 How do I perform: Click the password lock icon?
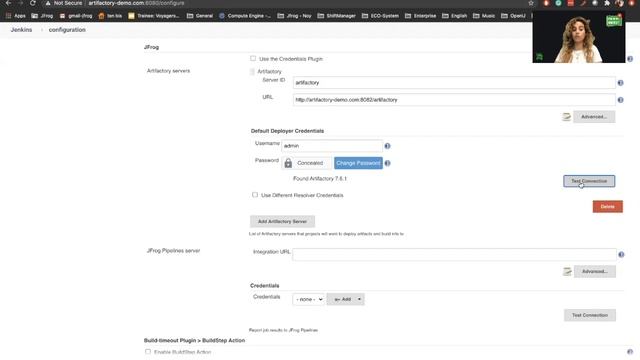tap(288, 163)
